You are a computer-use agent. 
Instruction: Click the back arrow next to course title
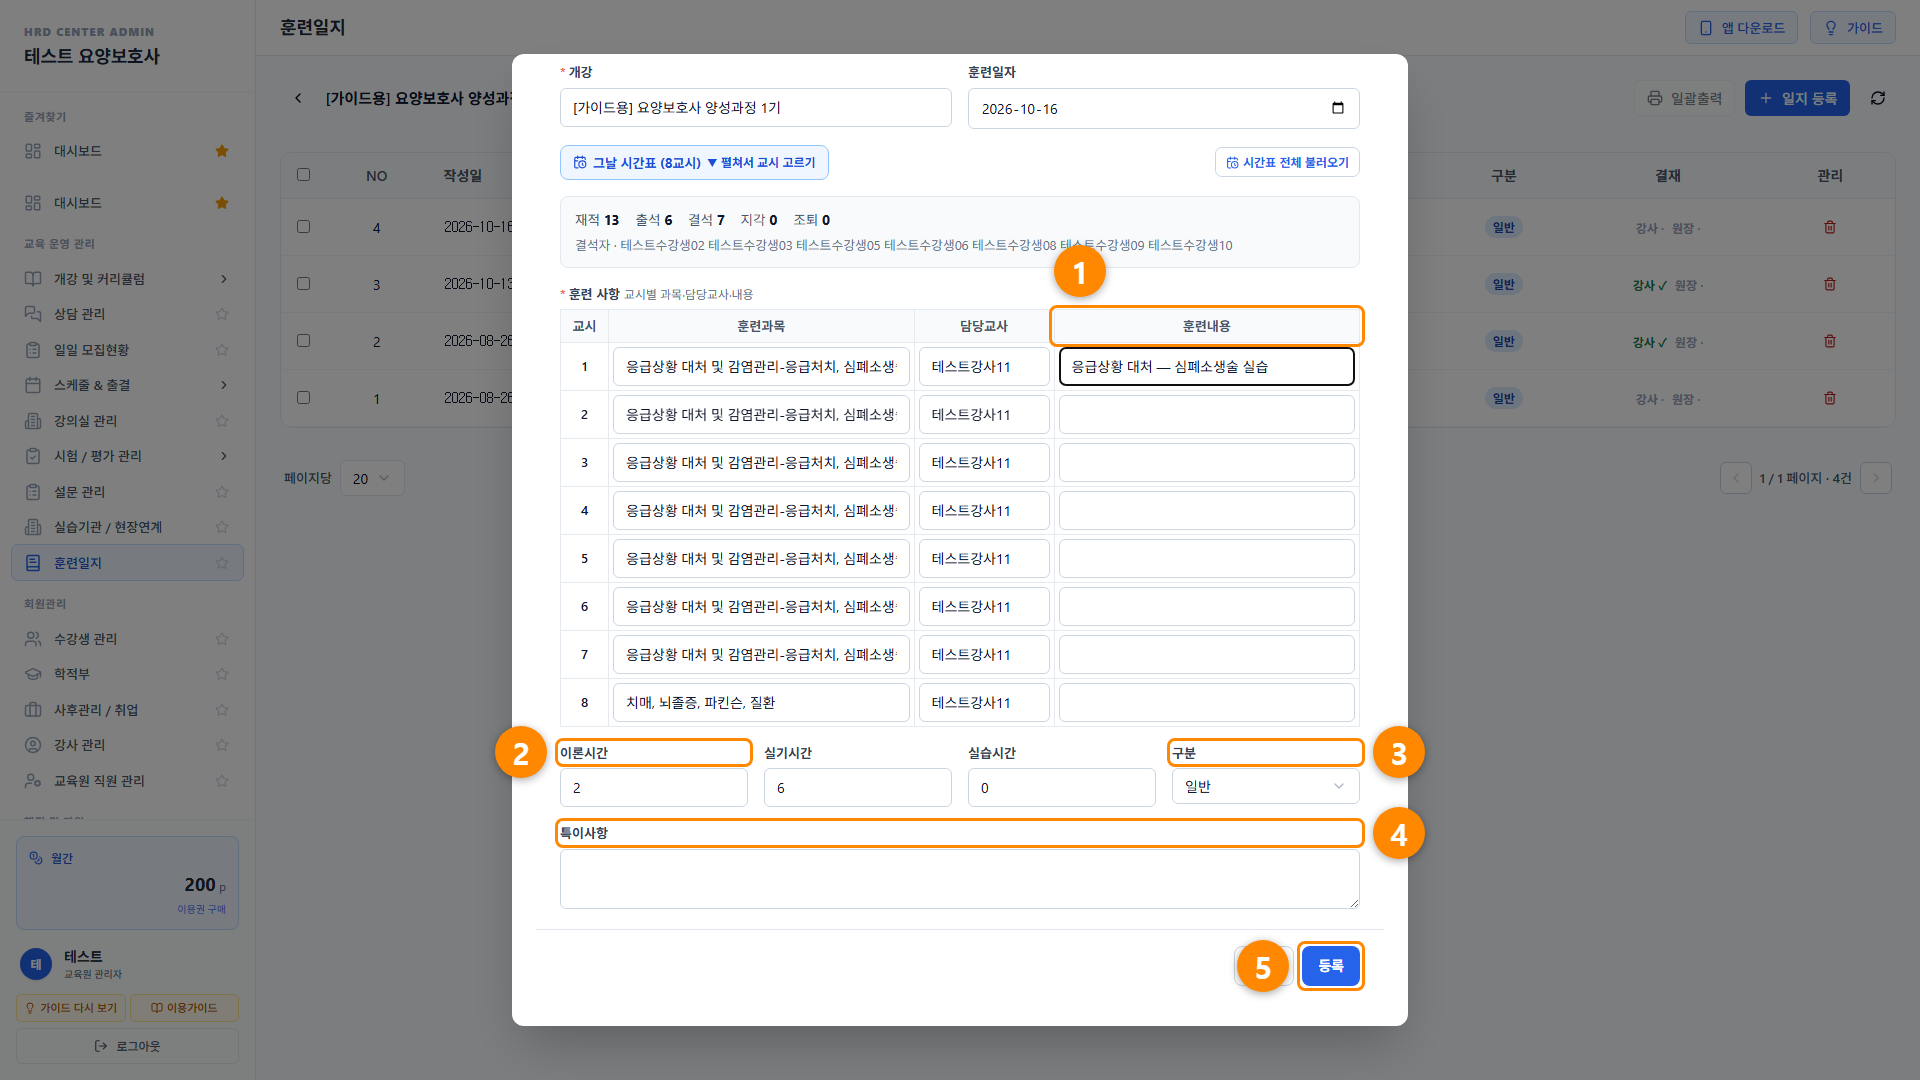point(298,98)
